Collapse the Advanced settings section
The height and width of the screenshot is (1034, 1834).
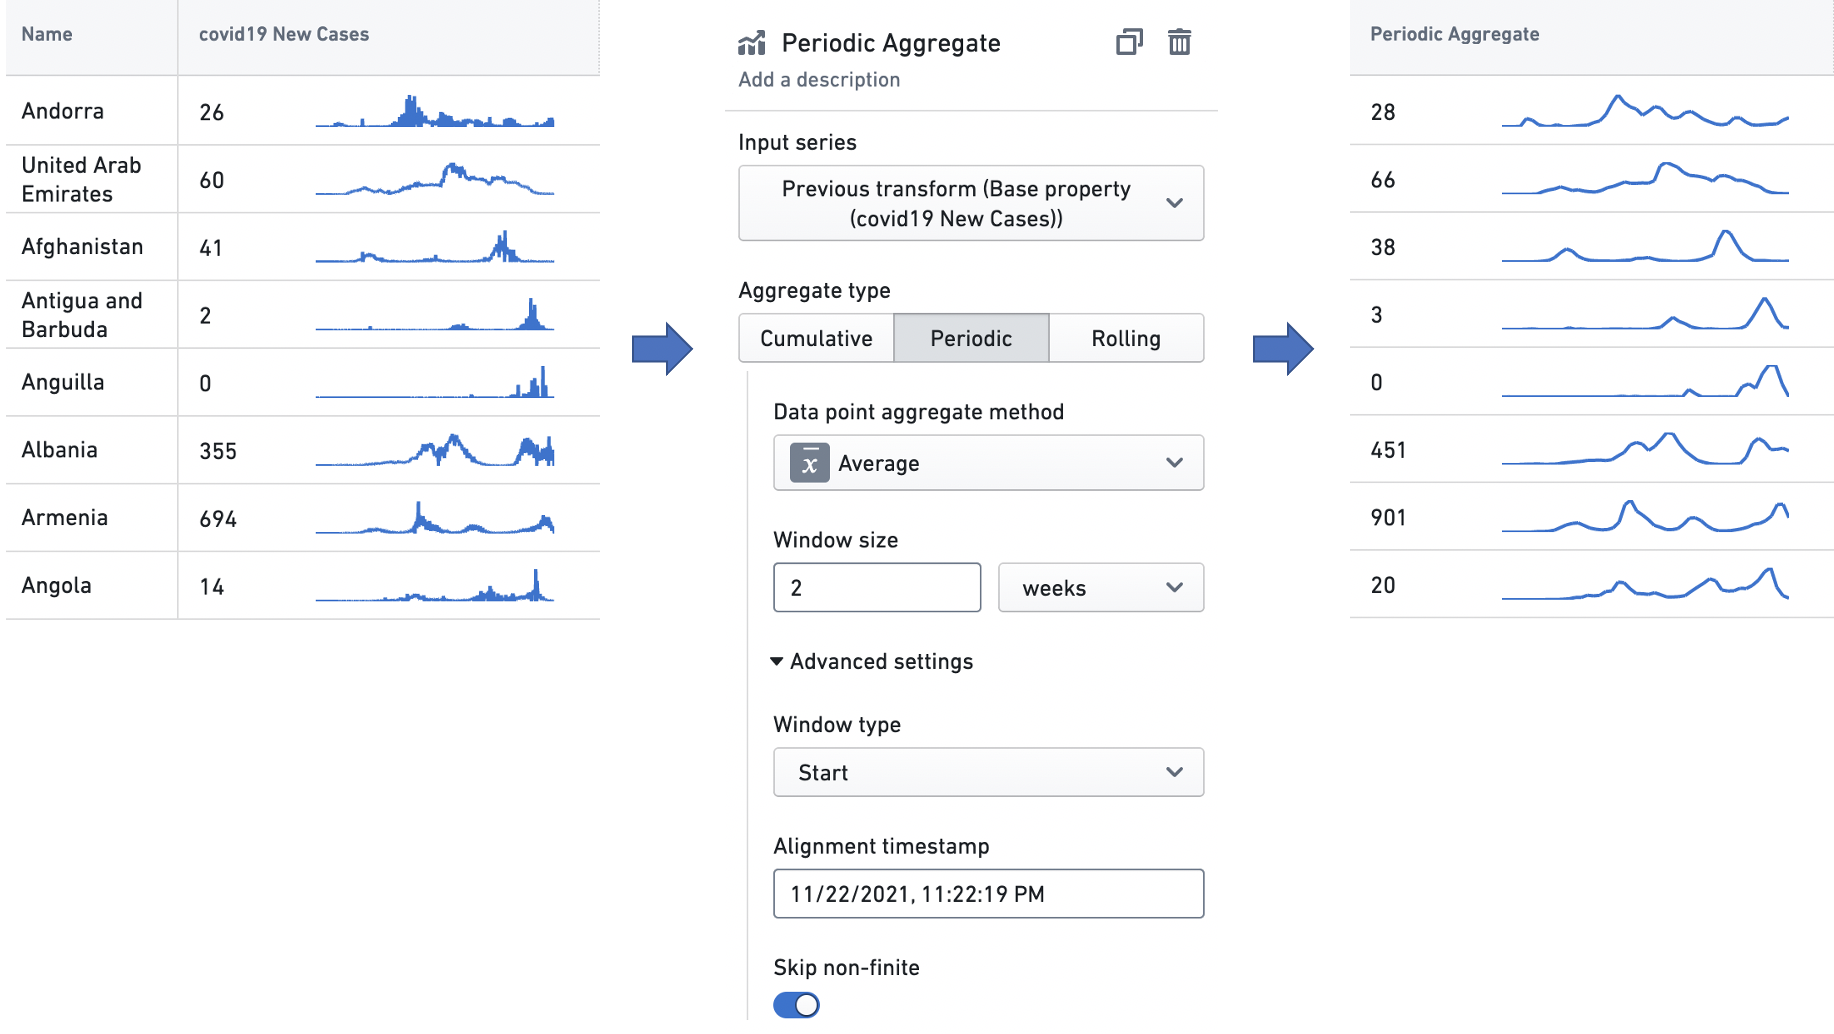pos(872,662)
